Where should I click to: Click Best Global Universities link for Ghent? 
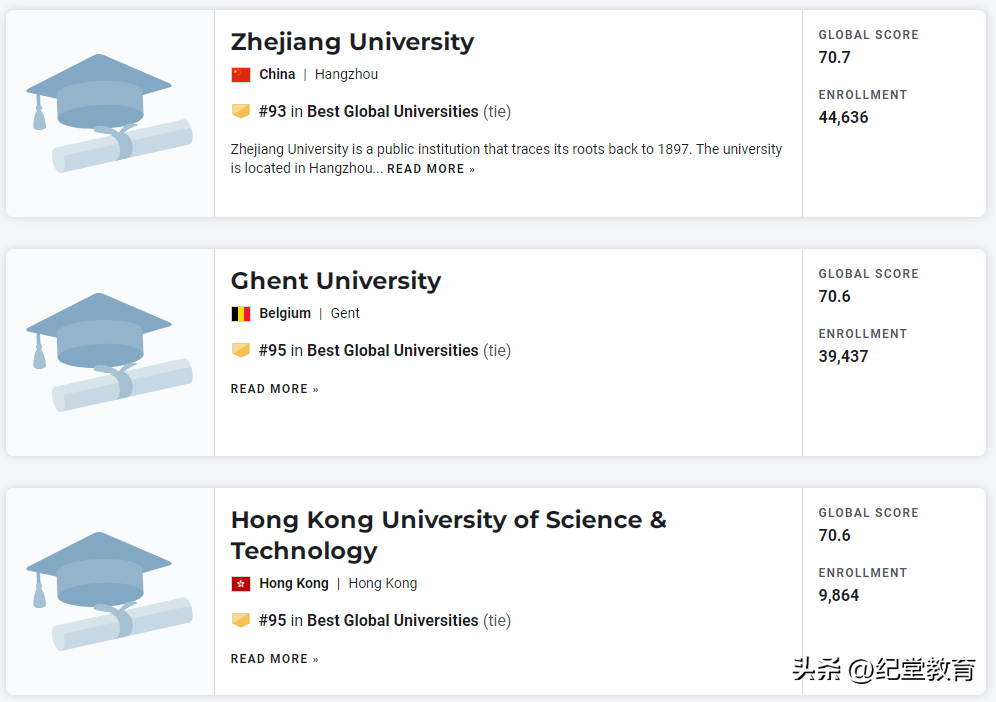point(392,351)
